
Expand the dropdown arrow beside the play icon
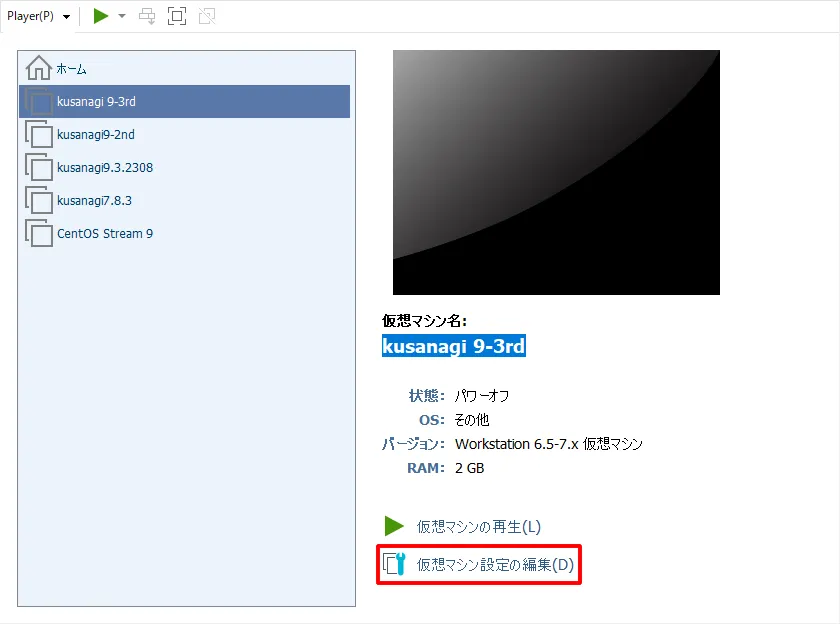click(x=122, y=16)
